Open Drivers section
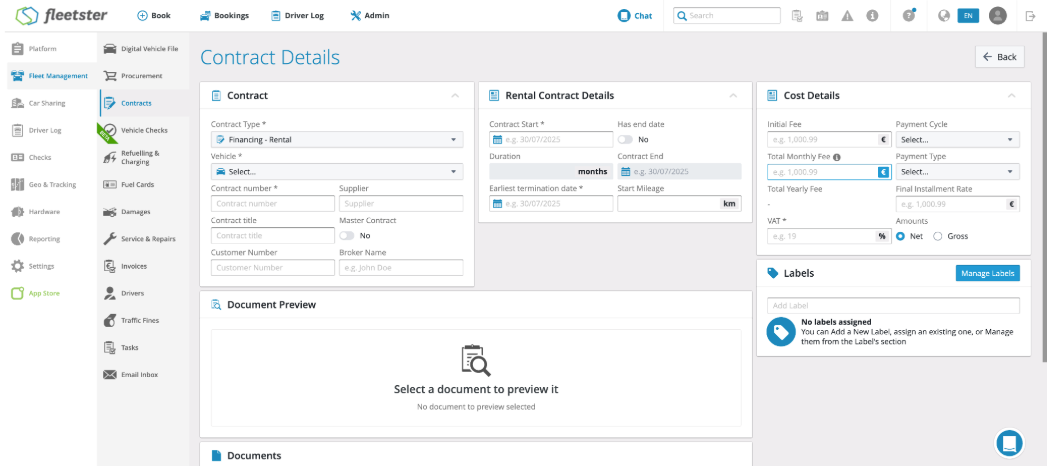The image size is (1051, 466). click(144, 293)
